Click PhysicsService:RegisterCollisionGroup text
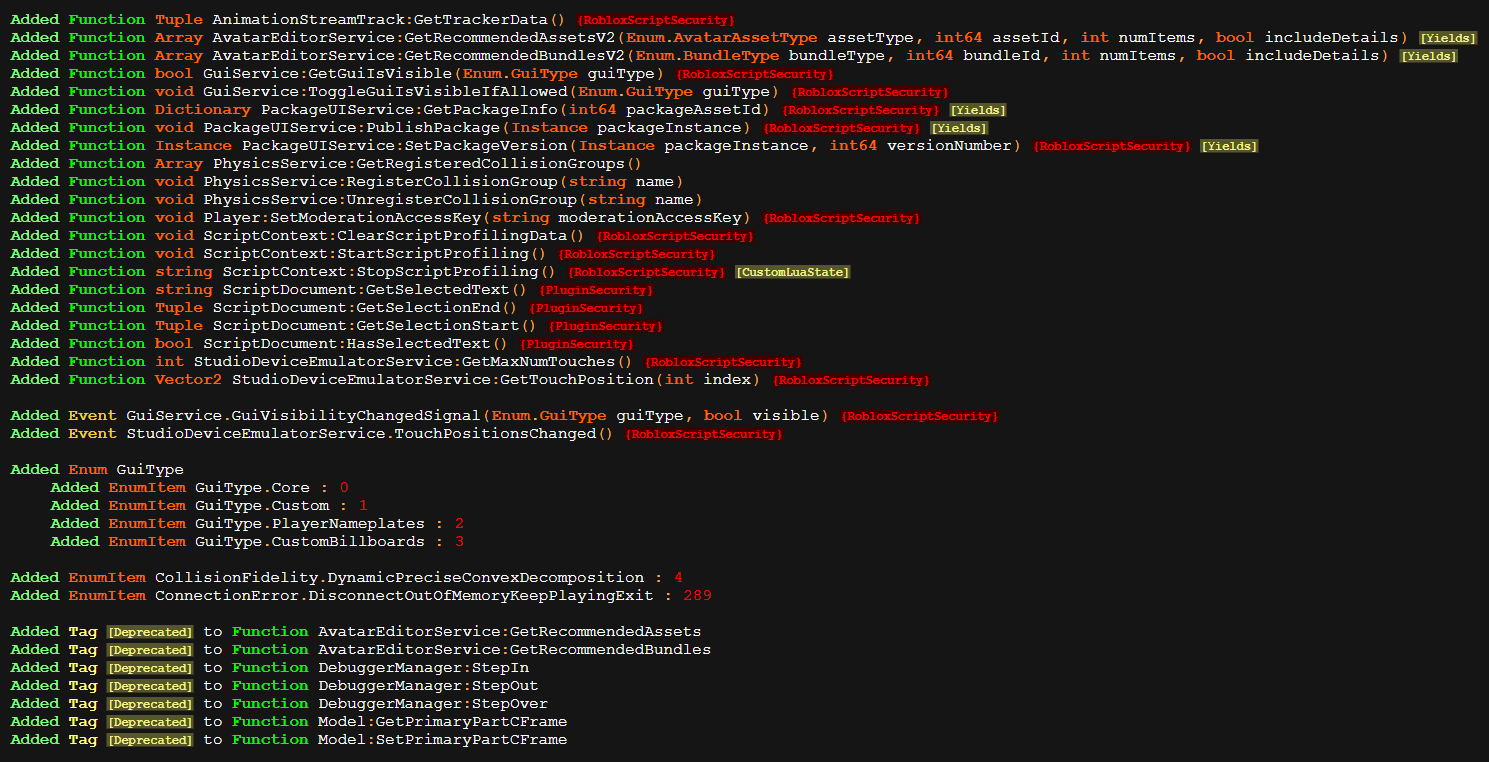Screen dimensions: 1489x762 point(380,181)
